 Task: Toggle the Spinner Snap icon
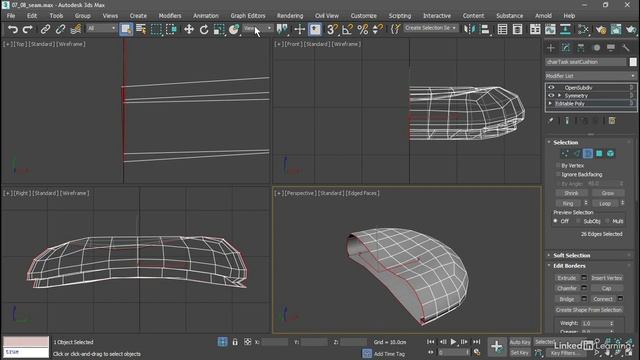378,29
